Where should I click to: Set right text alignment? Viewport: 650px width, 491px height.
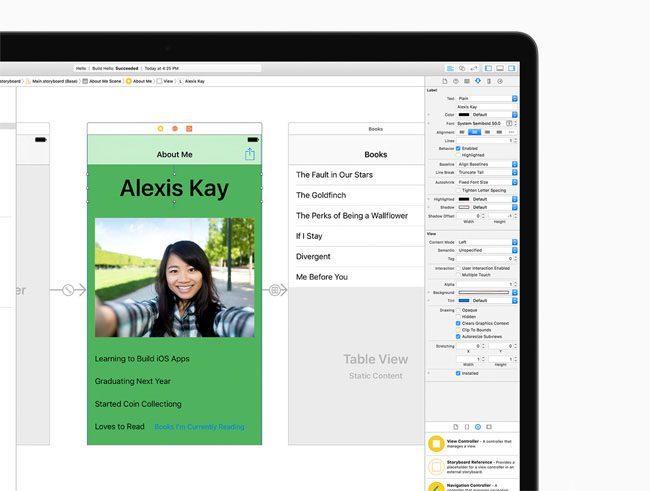(x=487, y=132)
